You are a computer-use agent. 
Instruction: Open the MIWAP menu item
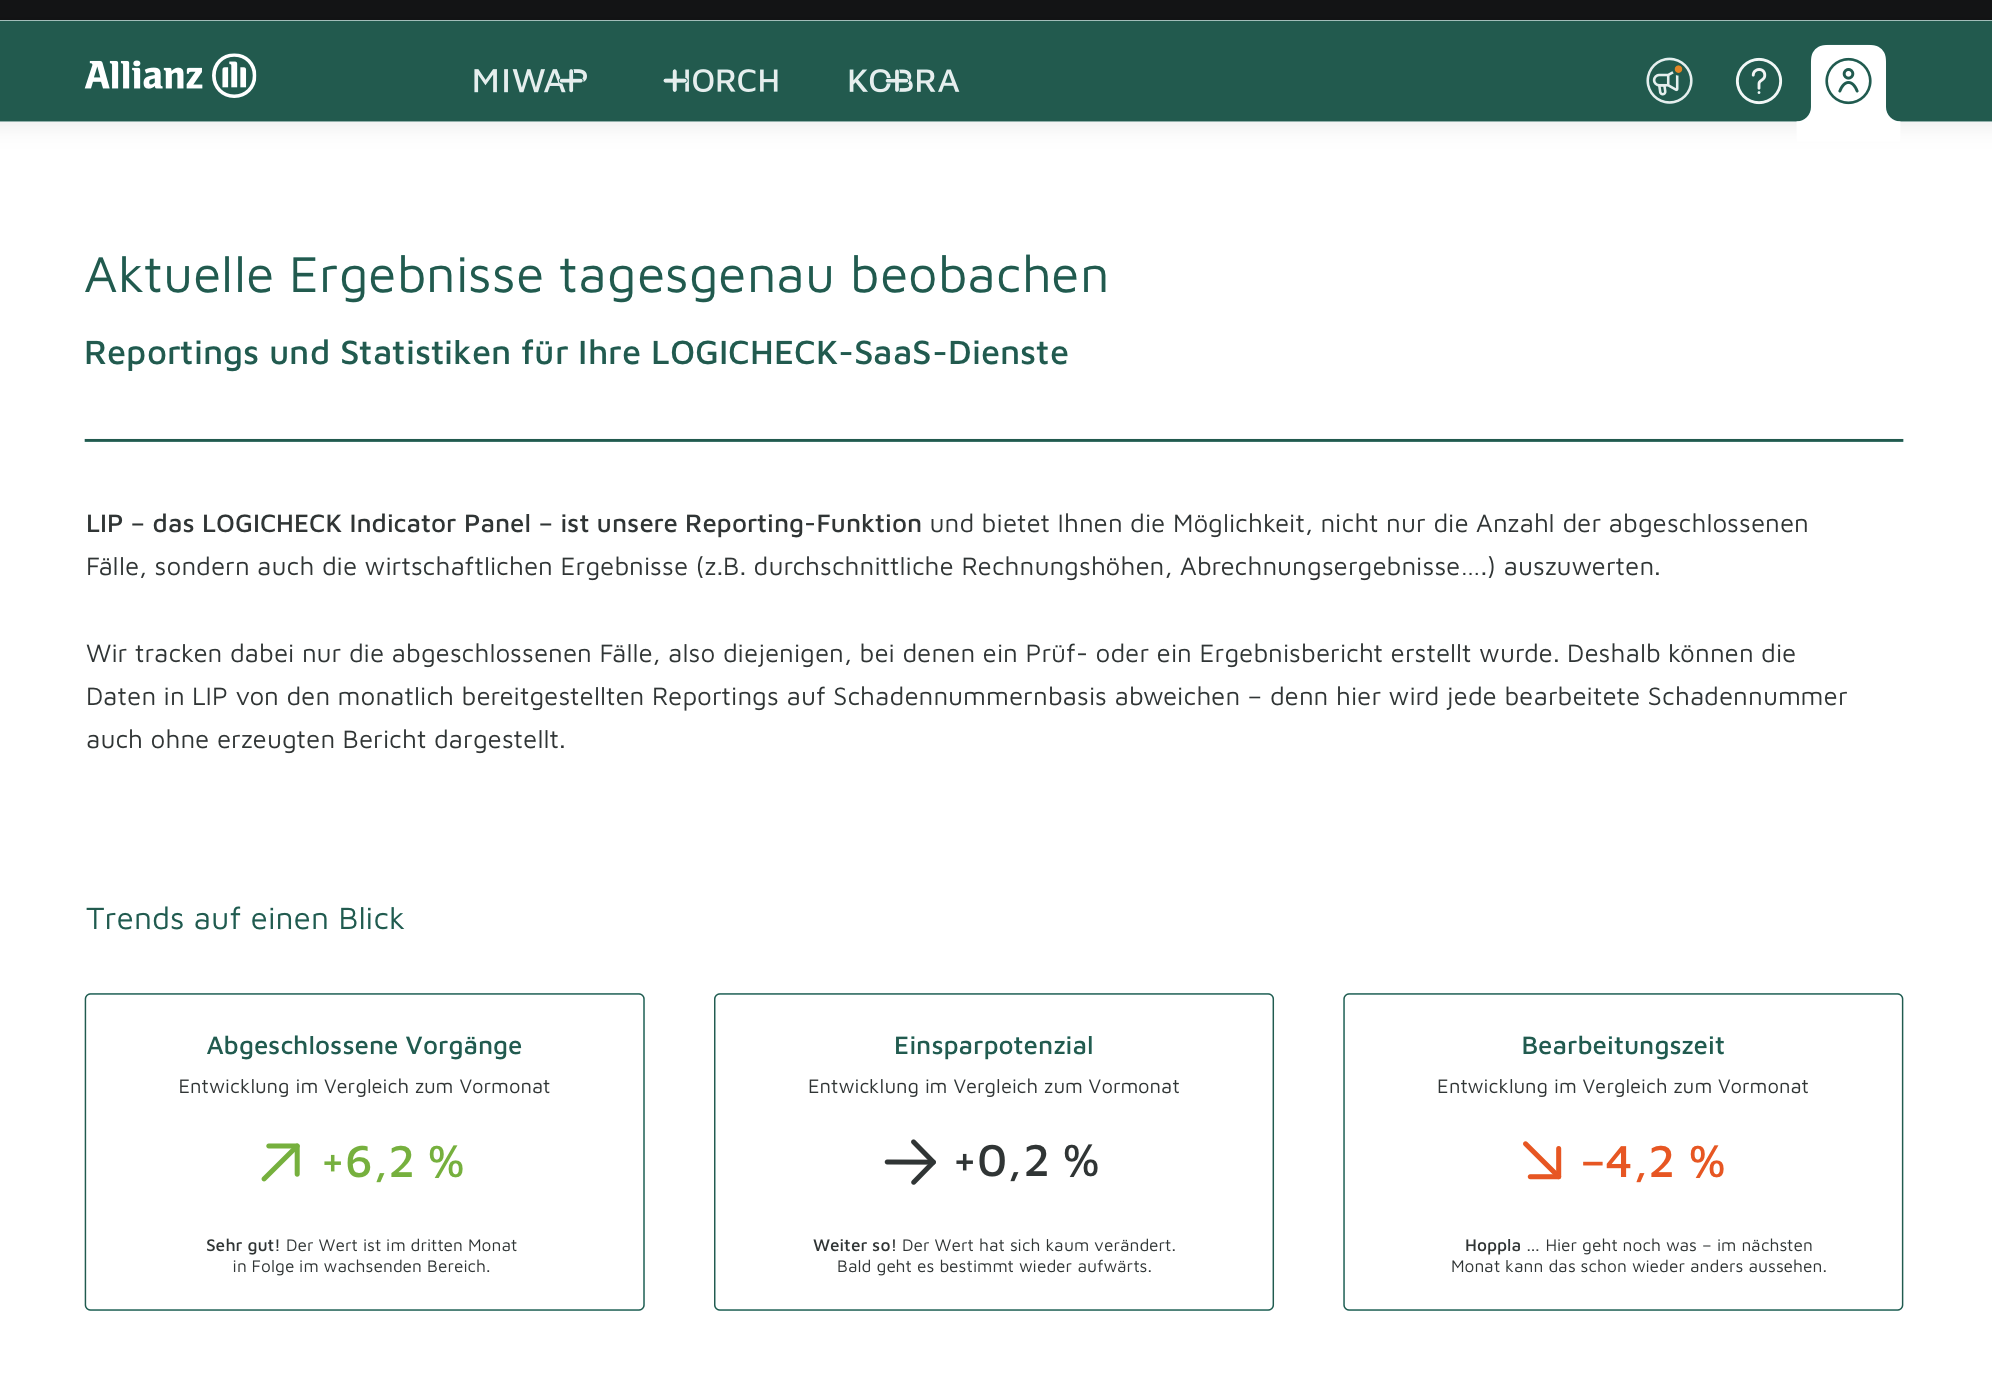coord(529,81)
